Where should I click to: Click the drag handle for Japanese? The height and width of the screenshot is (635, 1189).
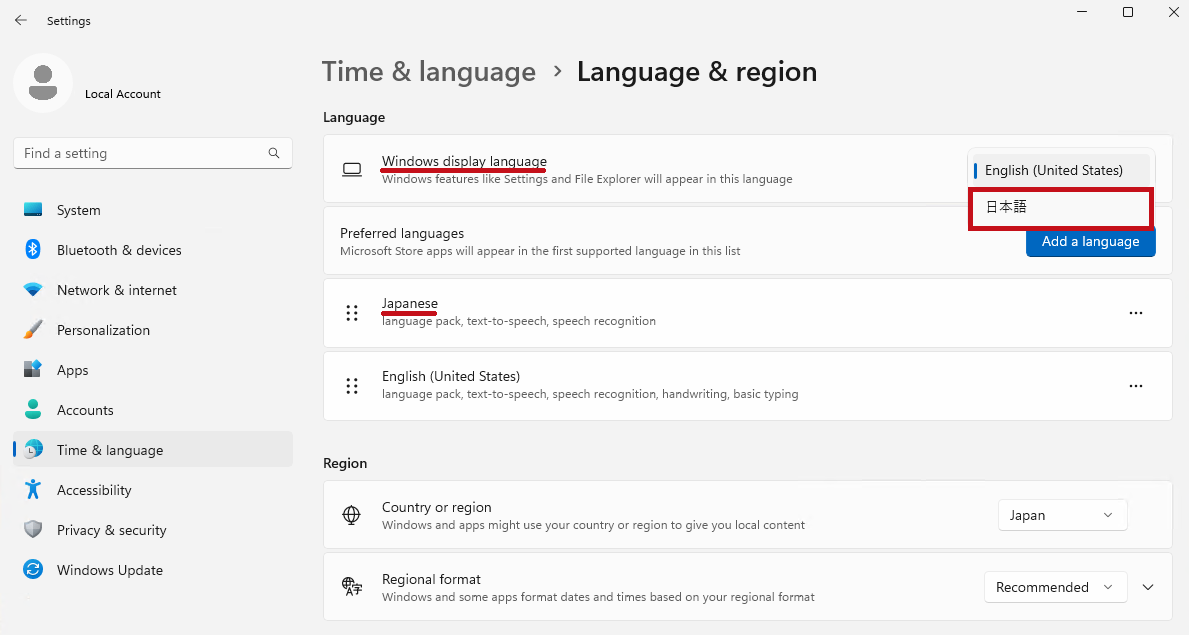(352, 313)
